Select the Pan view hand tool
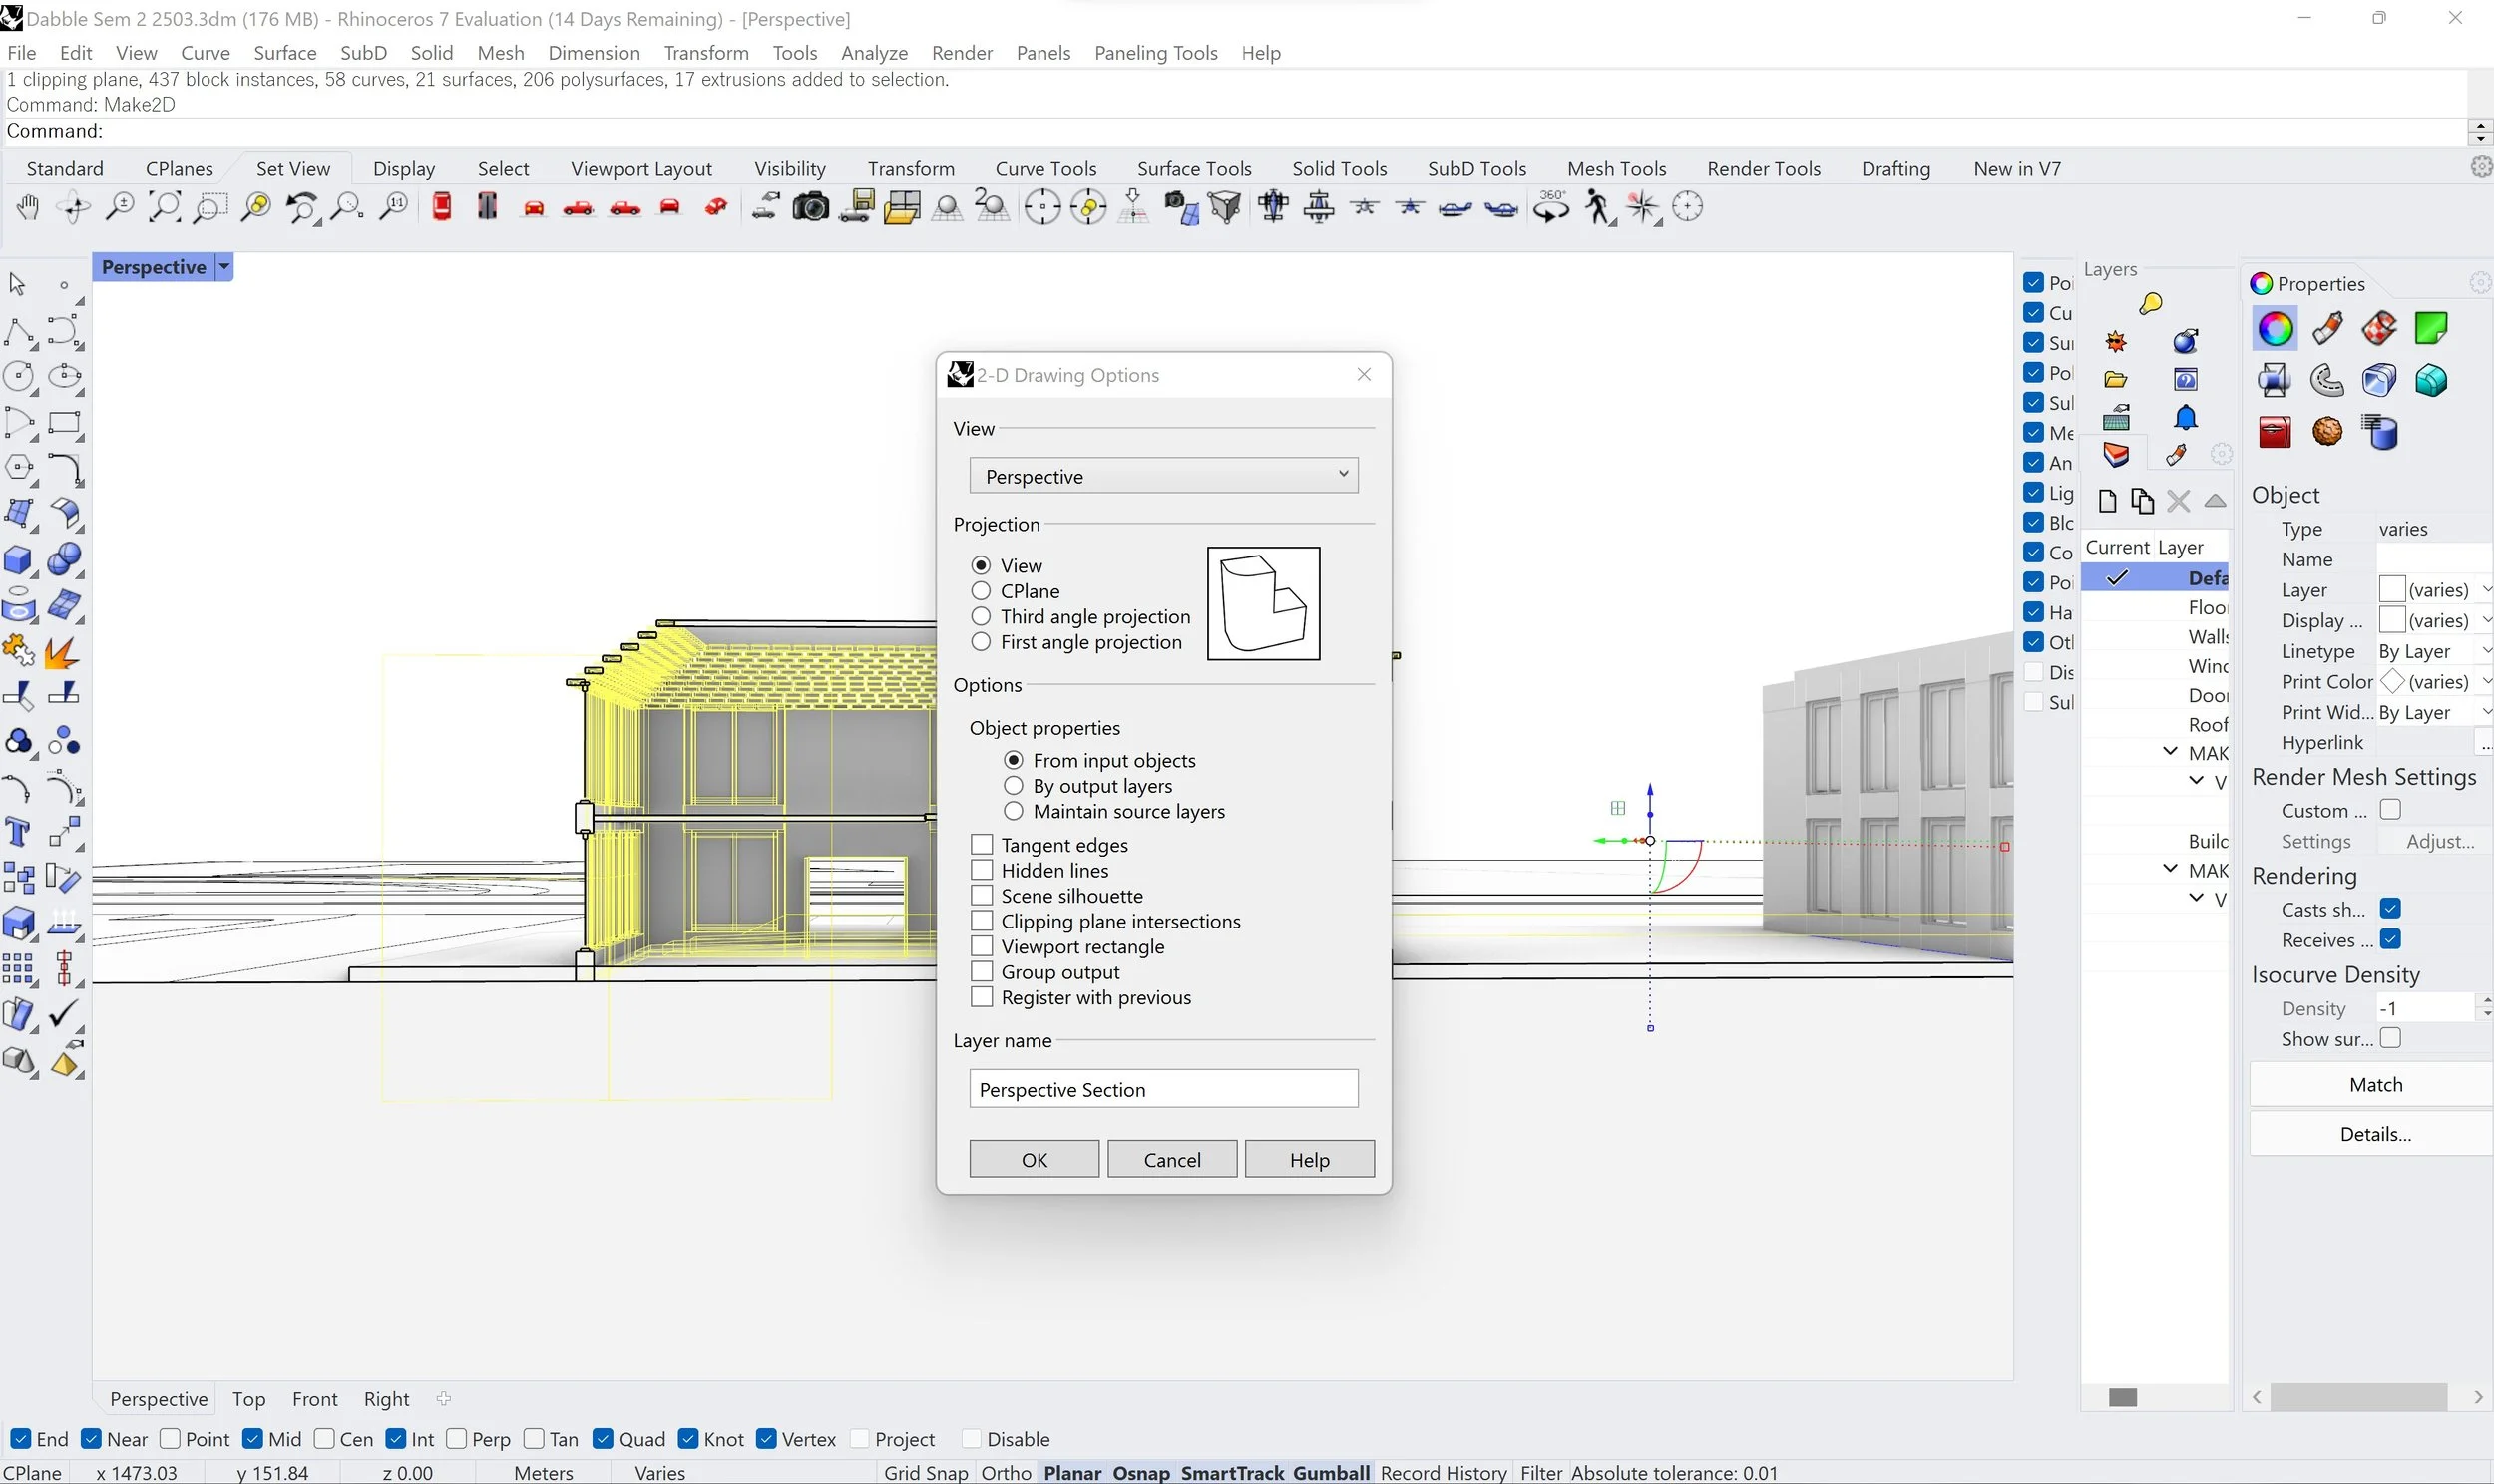Viewport: 2494px width, 1484px height. 27,208
